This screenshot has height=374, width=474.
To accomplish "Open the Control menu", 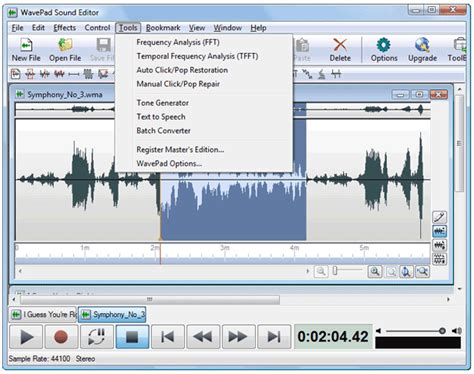I will [97, 28].
